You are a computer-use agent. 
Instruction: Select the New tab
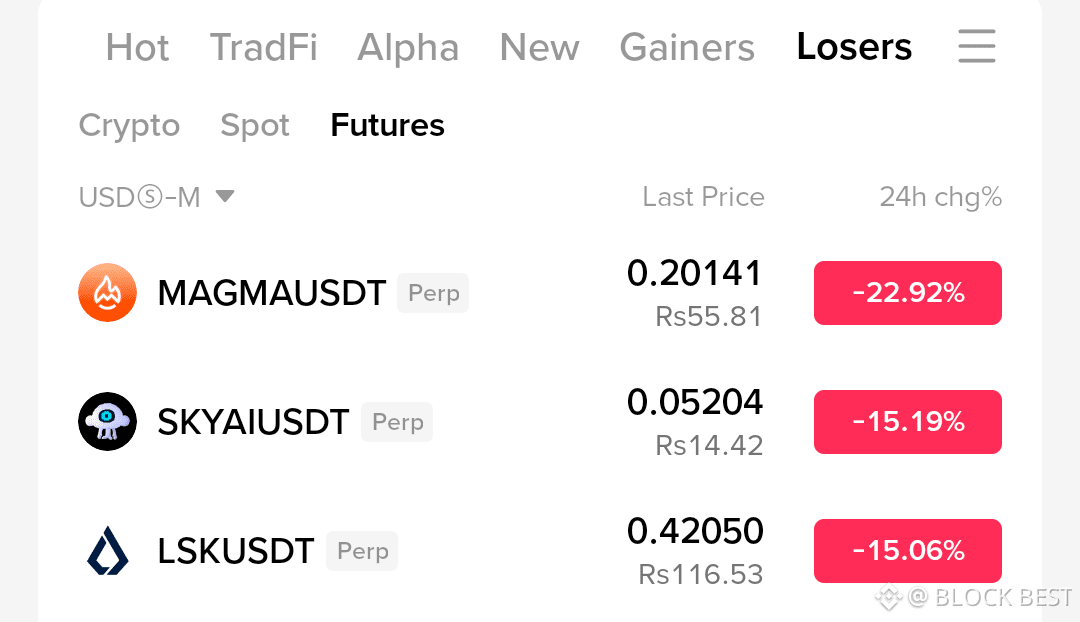point(539,48)
